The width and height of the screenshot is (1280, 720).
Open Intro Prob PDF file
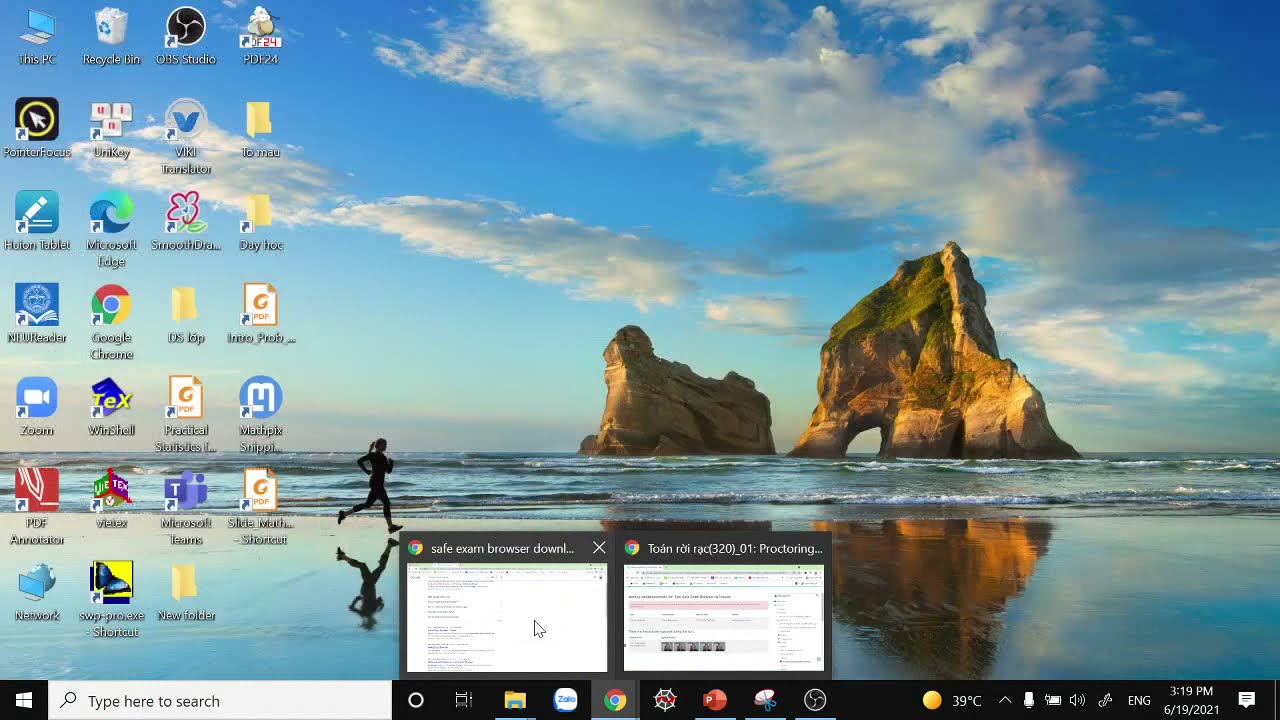[x=260, y=314]
